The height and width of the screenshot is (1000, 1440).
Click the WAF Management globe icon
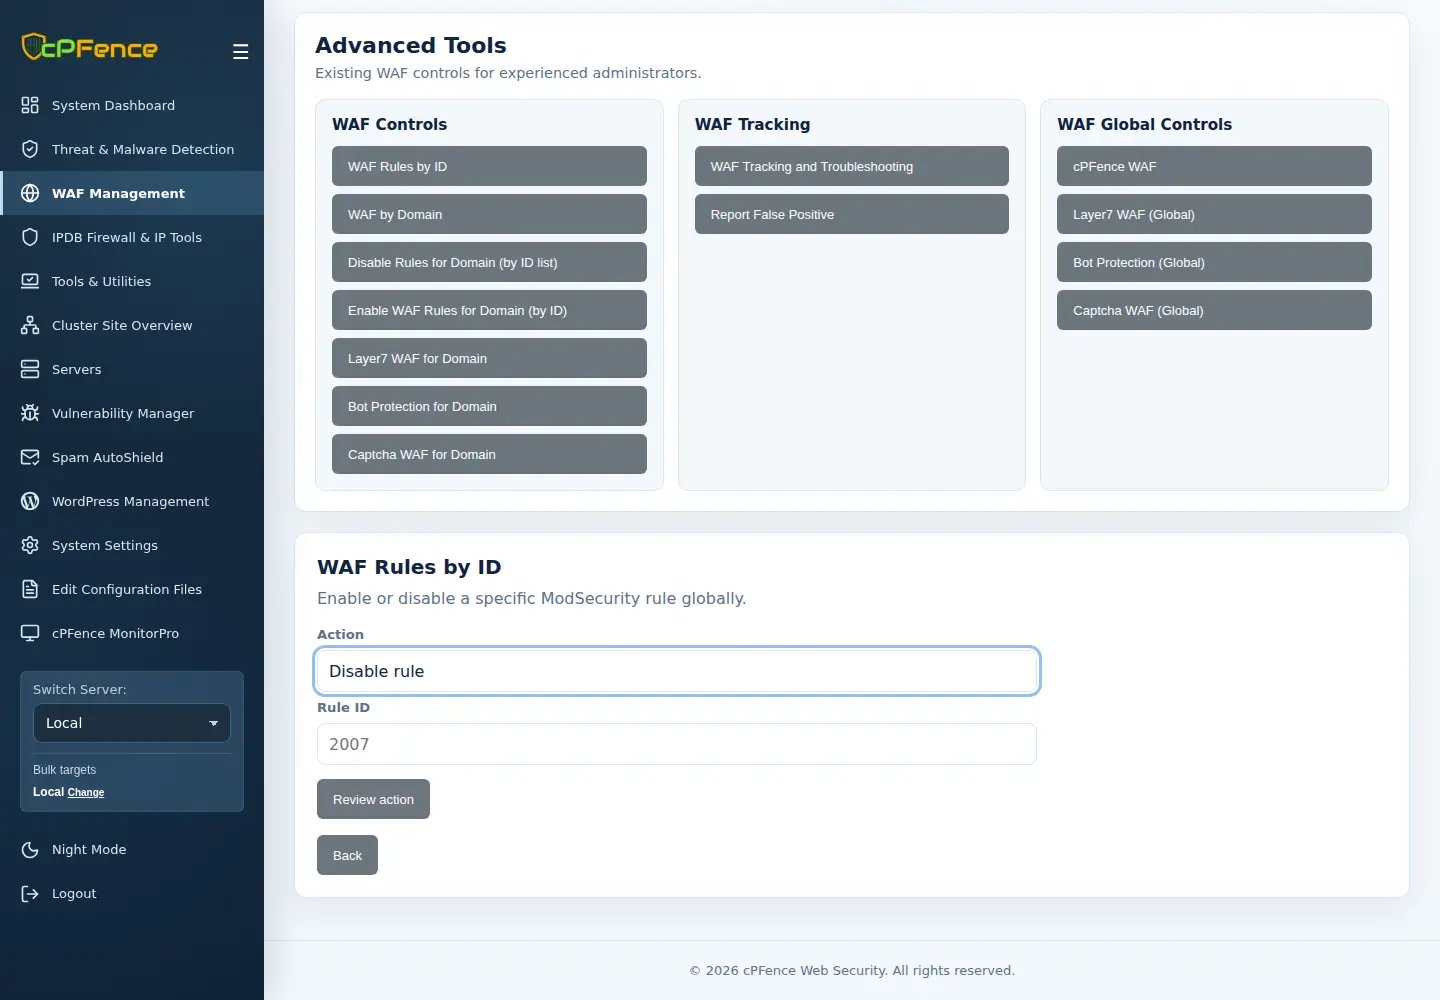coord(30,193)
